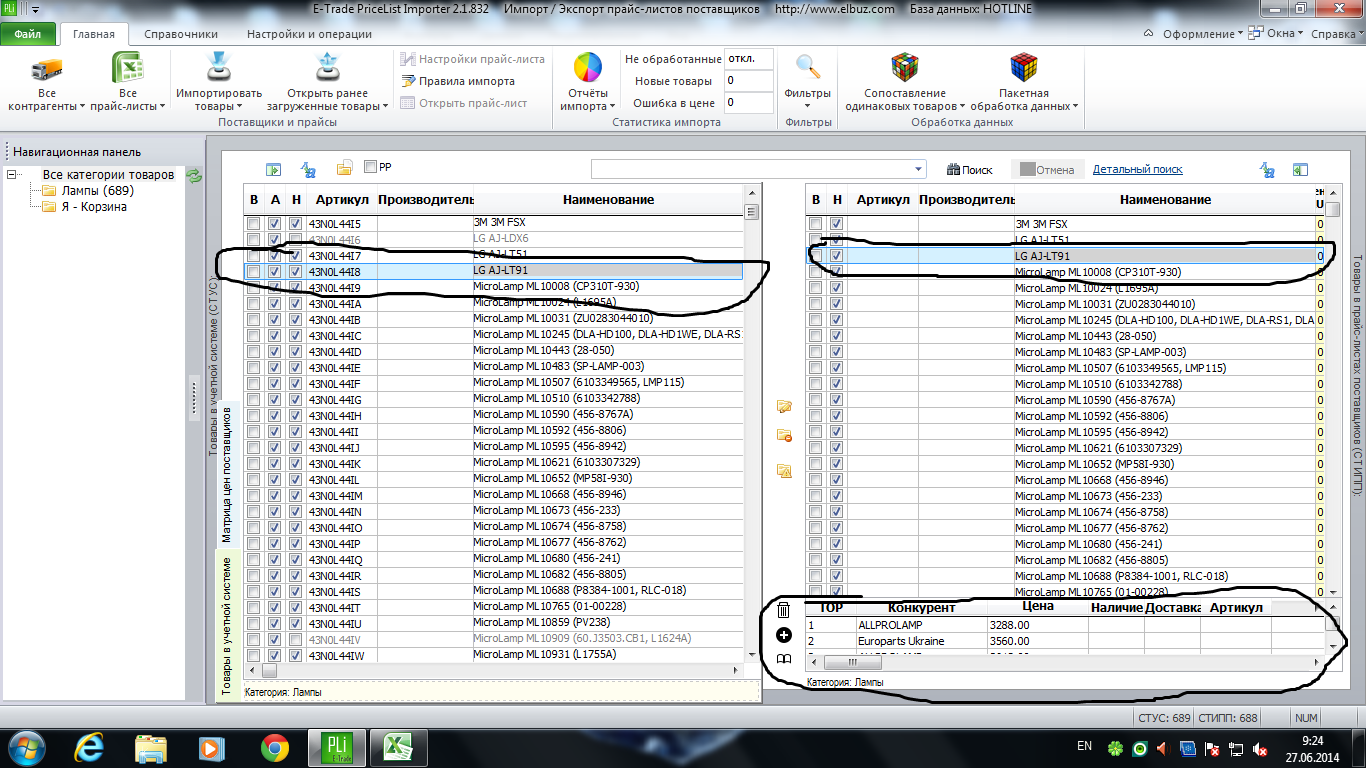Click the green export icon above the supplier price-list table
This screenshot has height=768, width=1366.
pos(1300,170)
